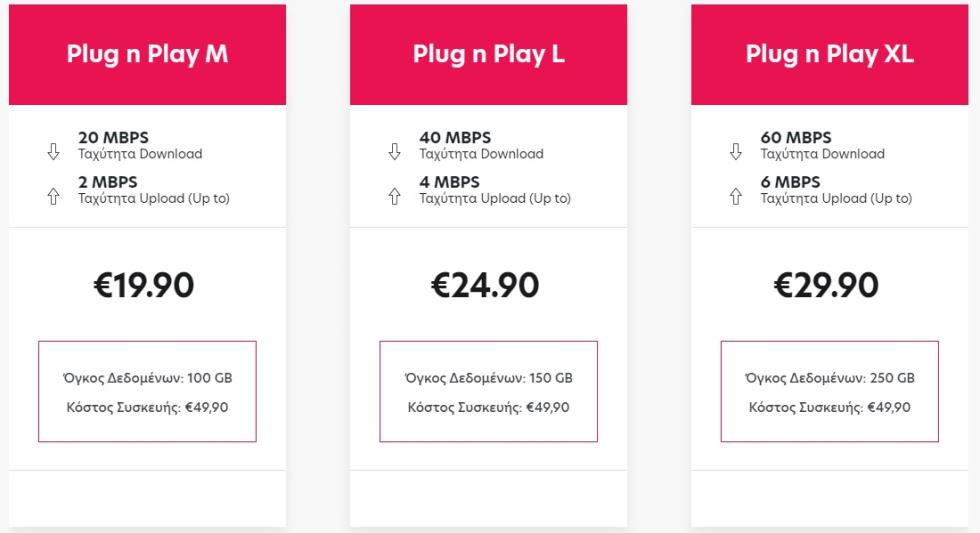Click the upload arrow icon for Plug n Play L
Image resolution: width=980 pixels, height=533 pixels.
(394, 196)
